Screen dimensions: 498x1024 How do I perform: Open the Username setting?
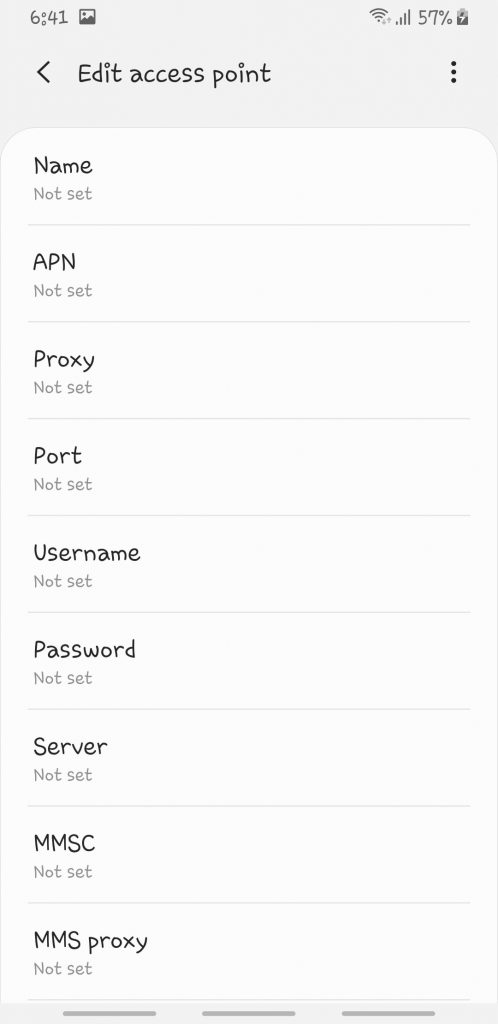(x=249, y=564)
